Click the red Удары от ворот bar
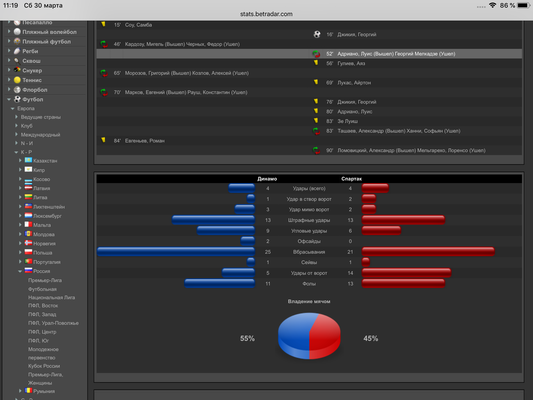533x400 pixels. coord(406,273)
